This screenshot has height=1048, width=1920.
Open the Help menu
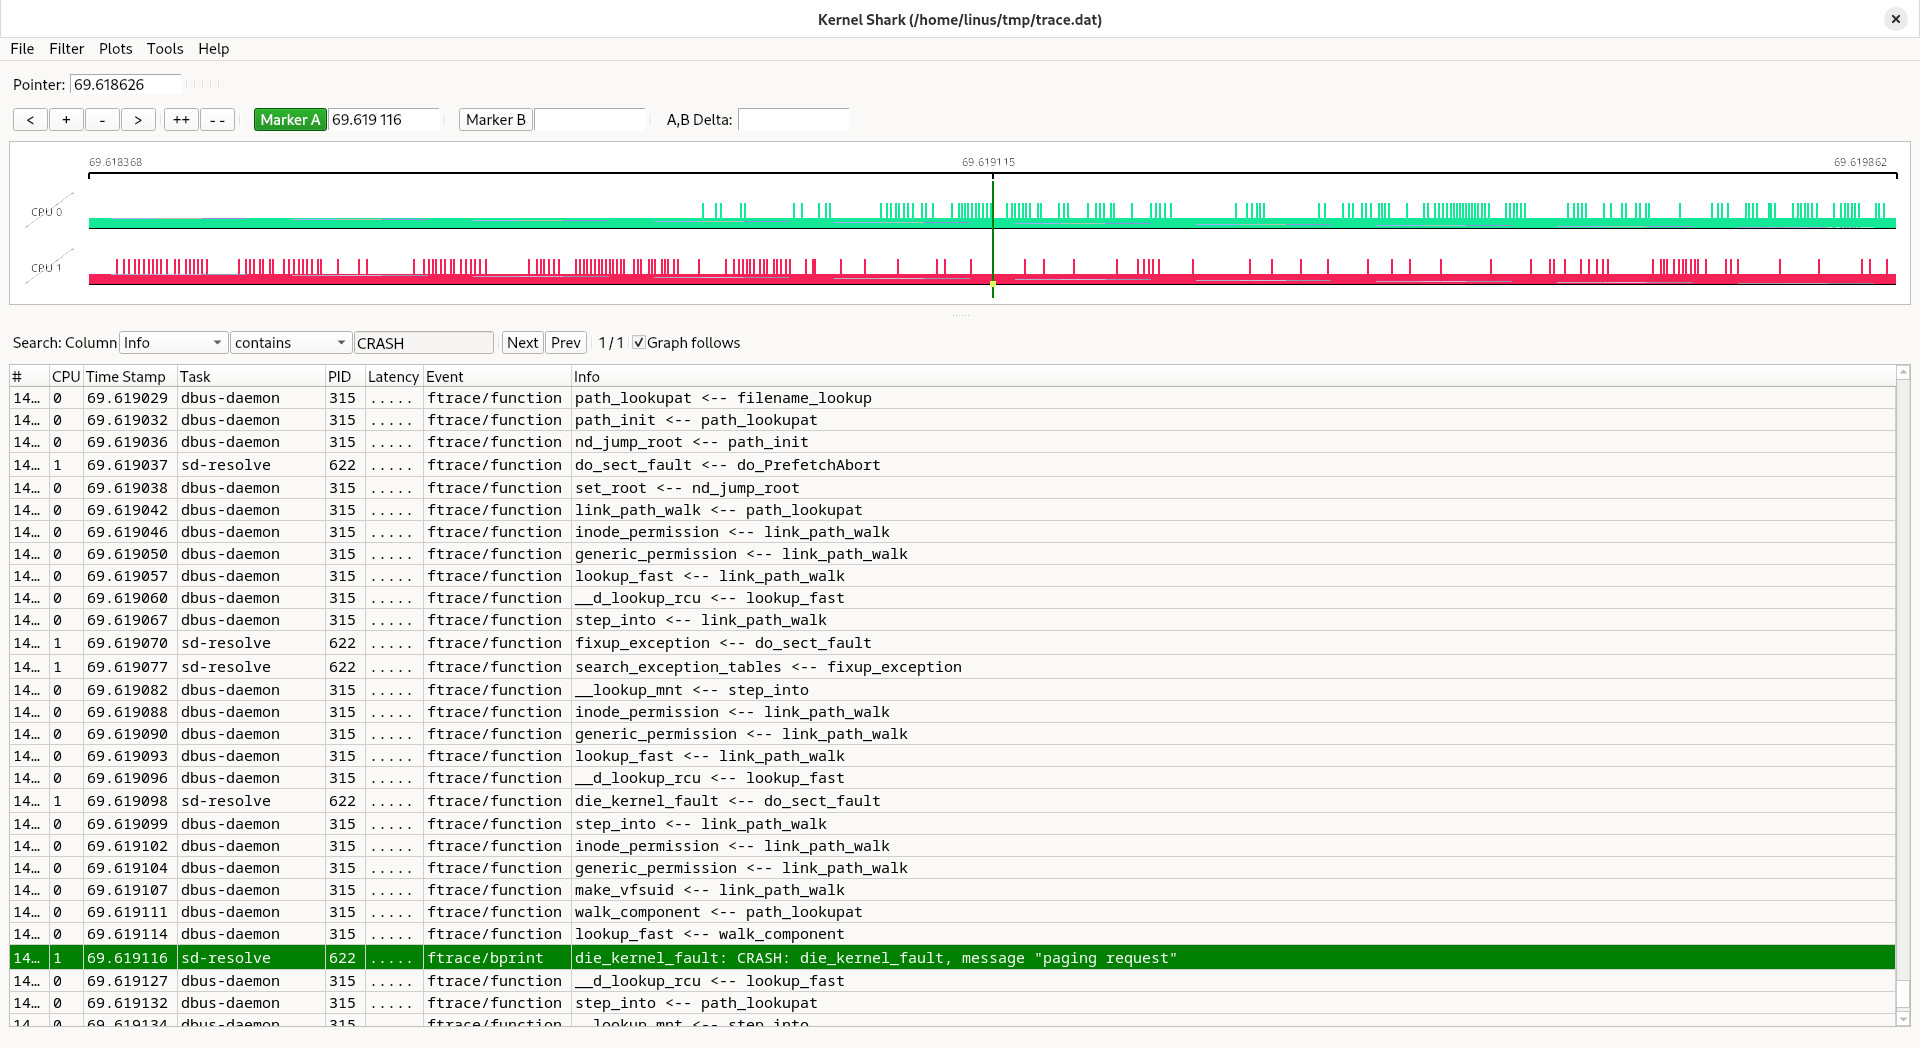click(x=213, y=49)
